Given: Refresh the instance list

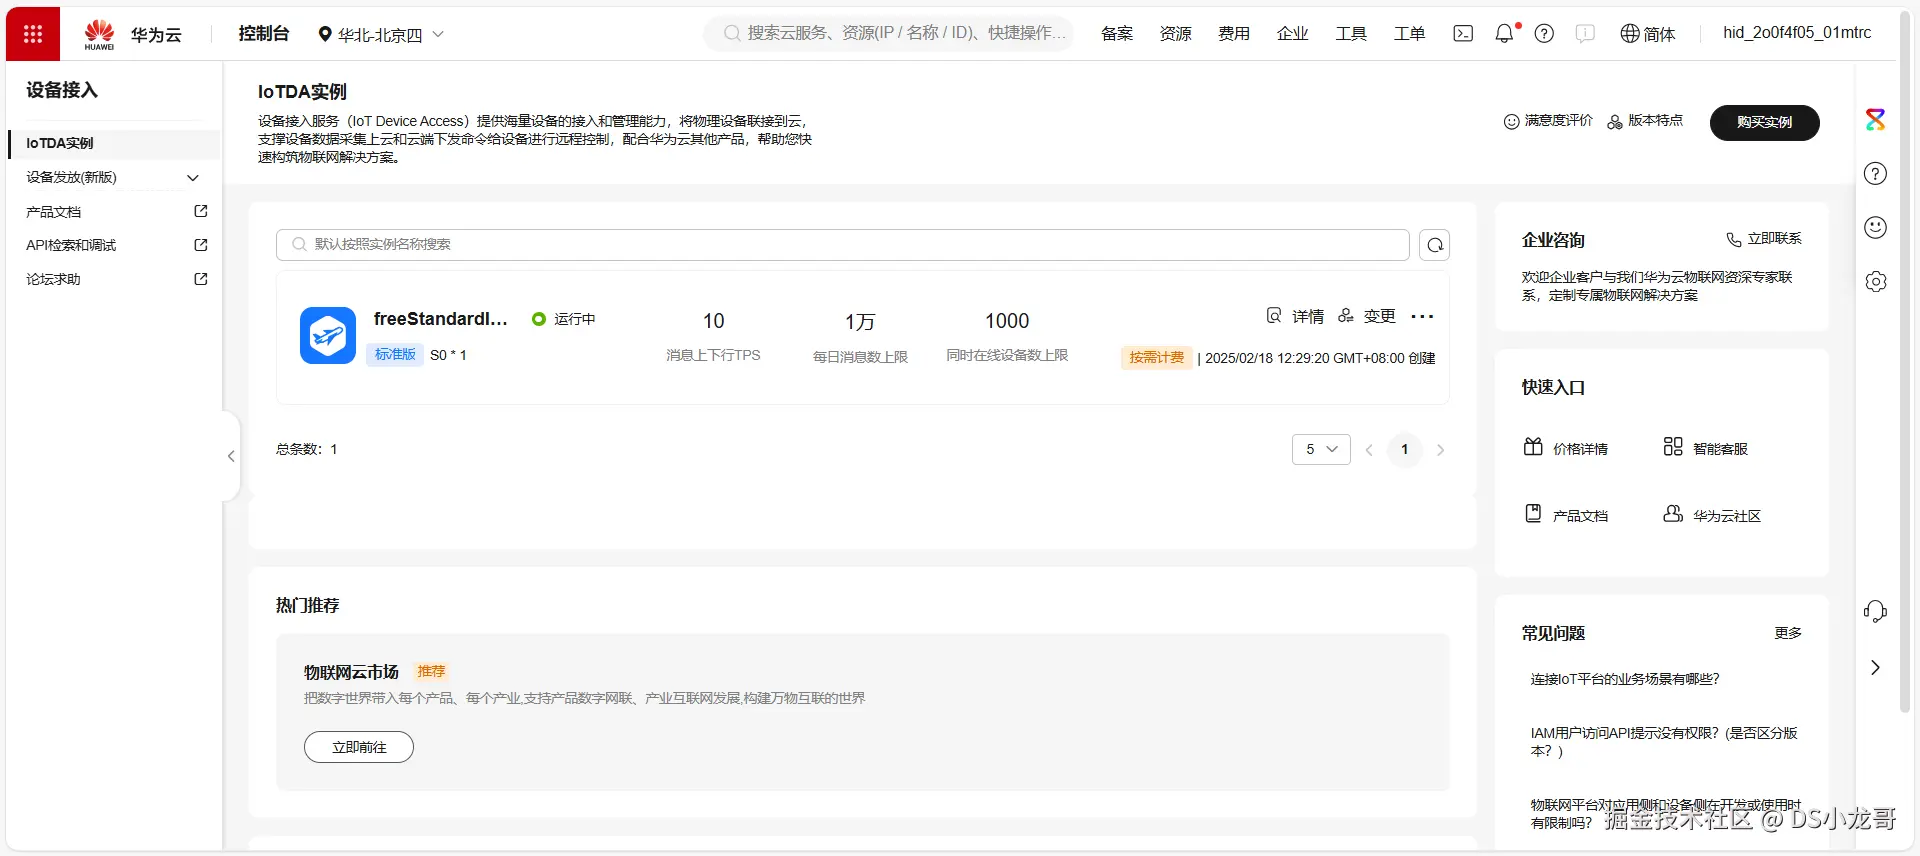Looking at the screenshot, I should click(x=1435, y=245).
